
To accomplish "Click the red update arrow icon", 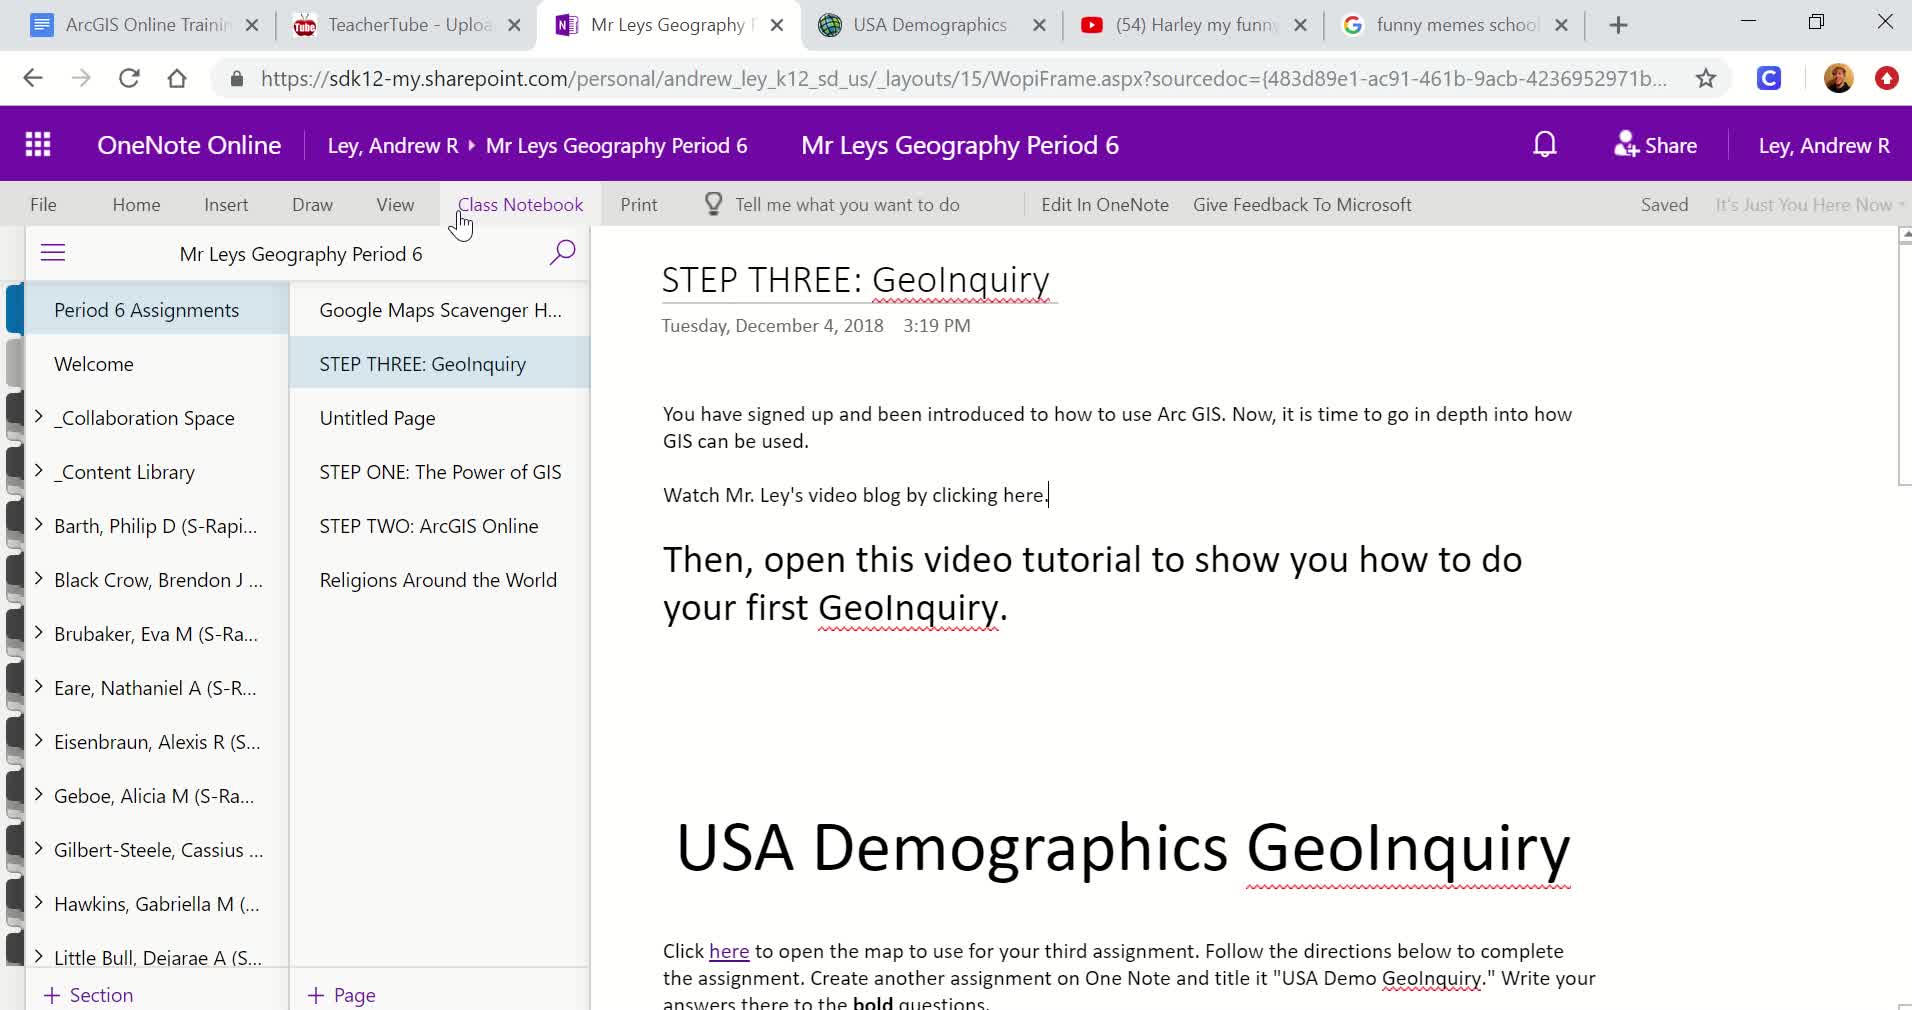I will tap(1887, 78).
